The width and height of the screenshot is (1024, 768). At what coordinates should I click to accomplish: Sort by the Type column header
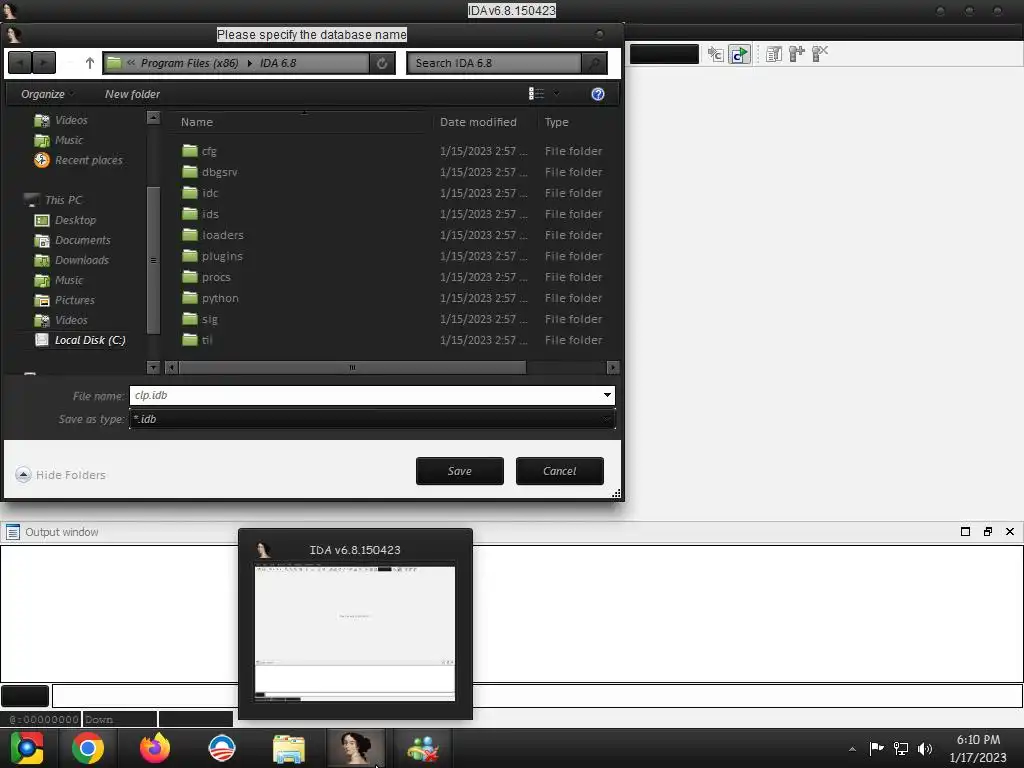pos(556,122)
